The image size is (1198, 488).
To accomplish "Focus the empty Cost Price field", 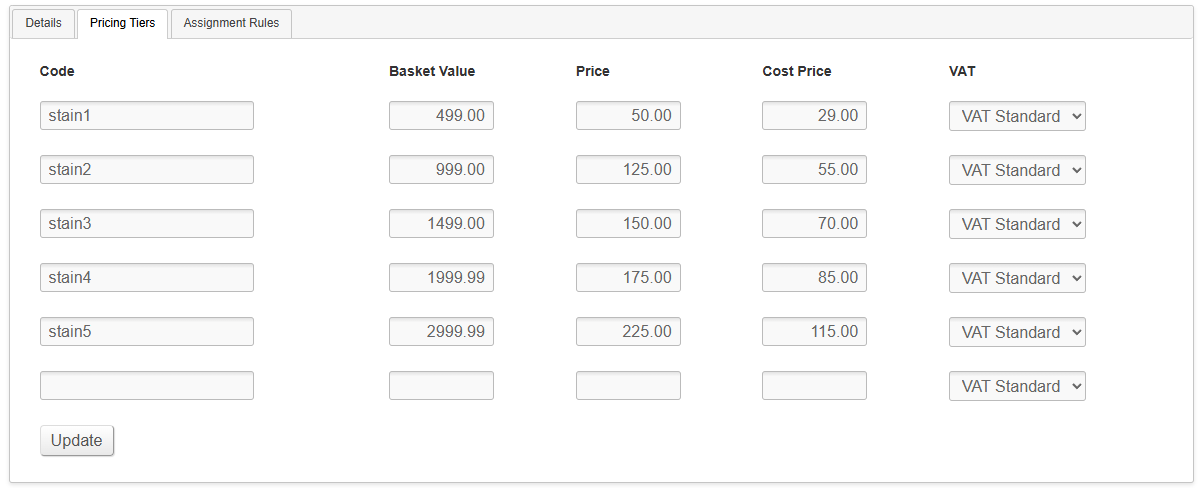I will (814, 386).
